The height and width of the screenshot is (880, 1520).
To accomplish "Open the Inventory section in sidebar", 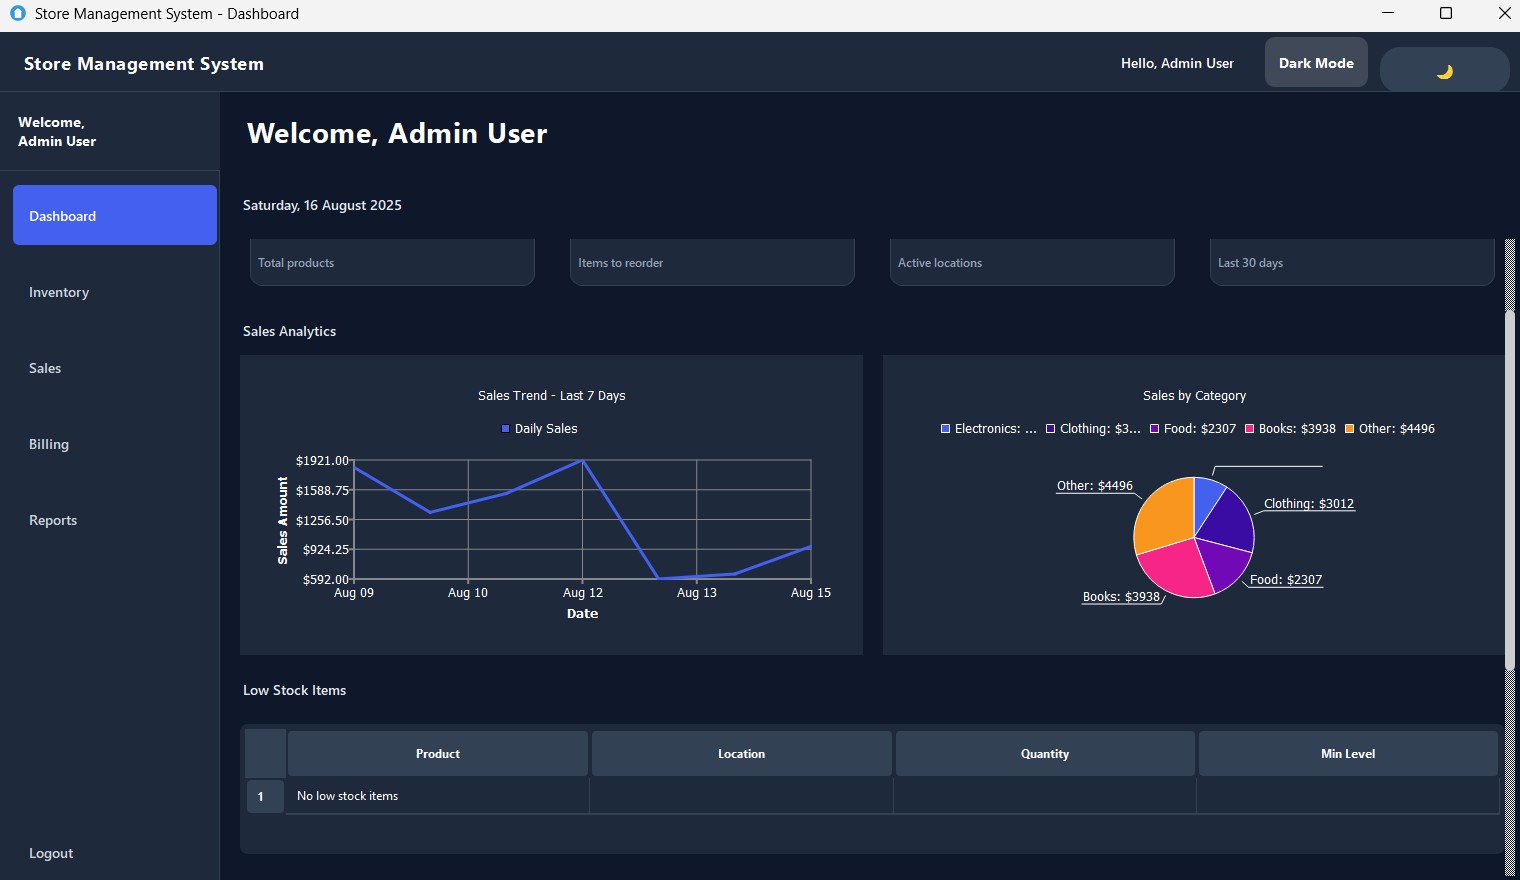I will (59, 293).
